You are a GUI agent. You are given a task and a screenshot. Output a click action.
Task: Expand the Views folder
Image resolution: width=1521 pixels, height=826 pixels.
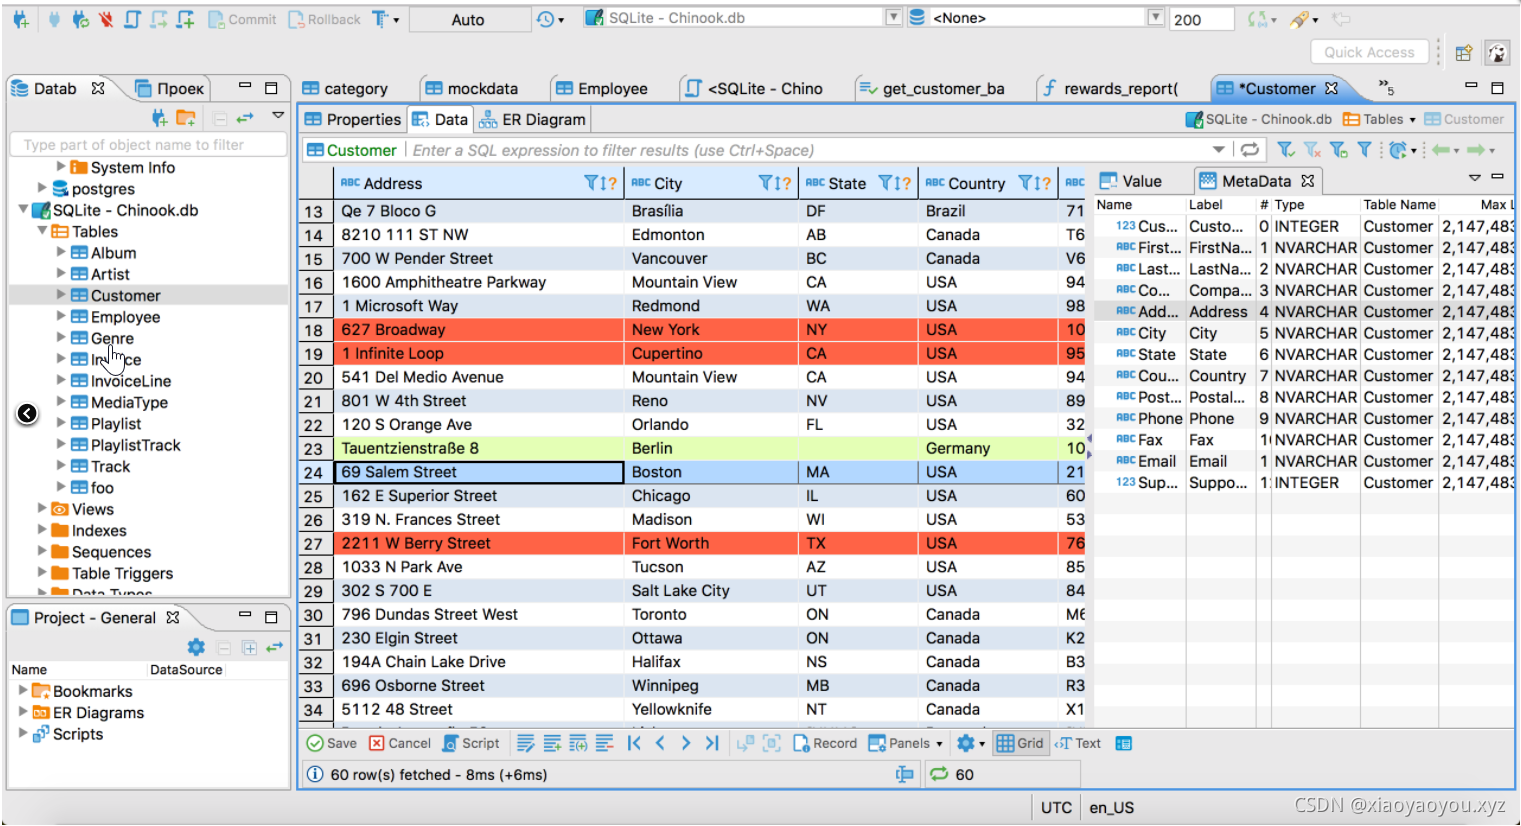(x=42, y=508)
